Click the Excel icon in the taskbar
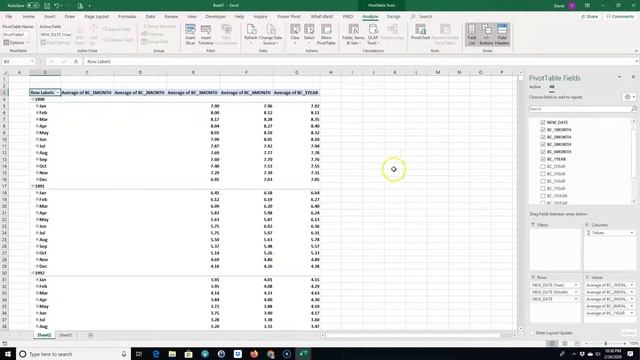 click(303, 354)
